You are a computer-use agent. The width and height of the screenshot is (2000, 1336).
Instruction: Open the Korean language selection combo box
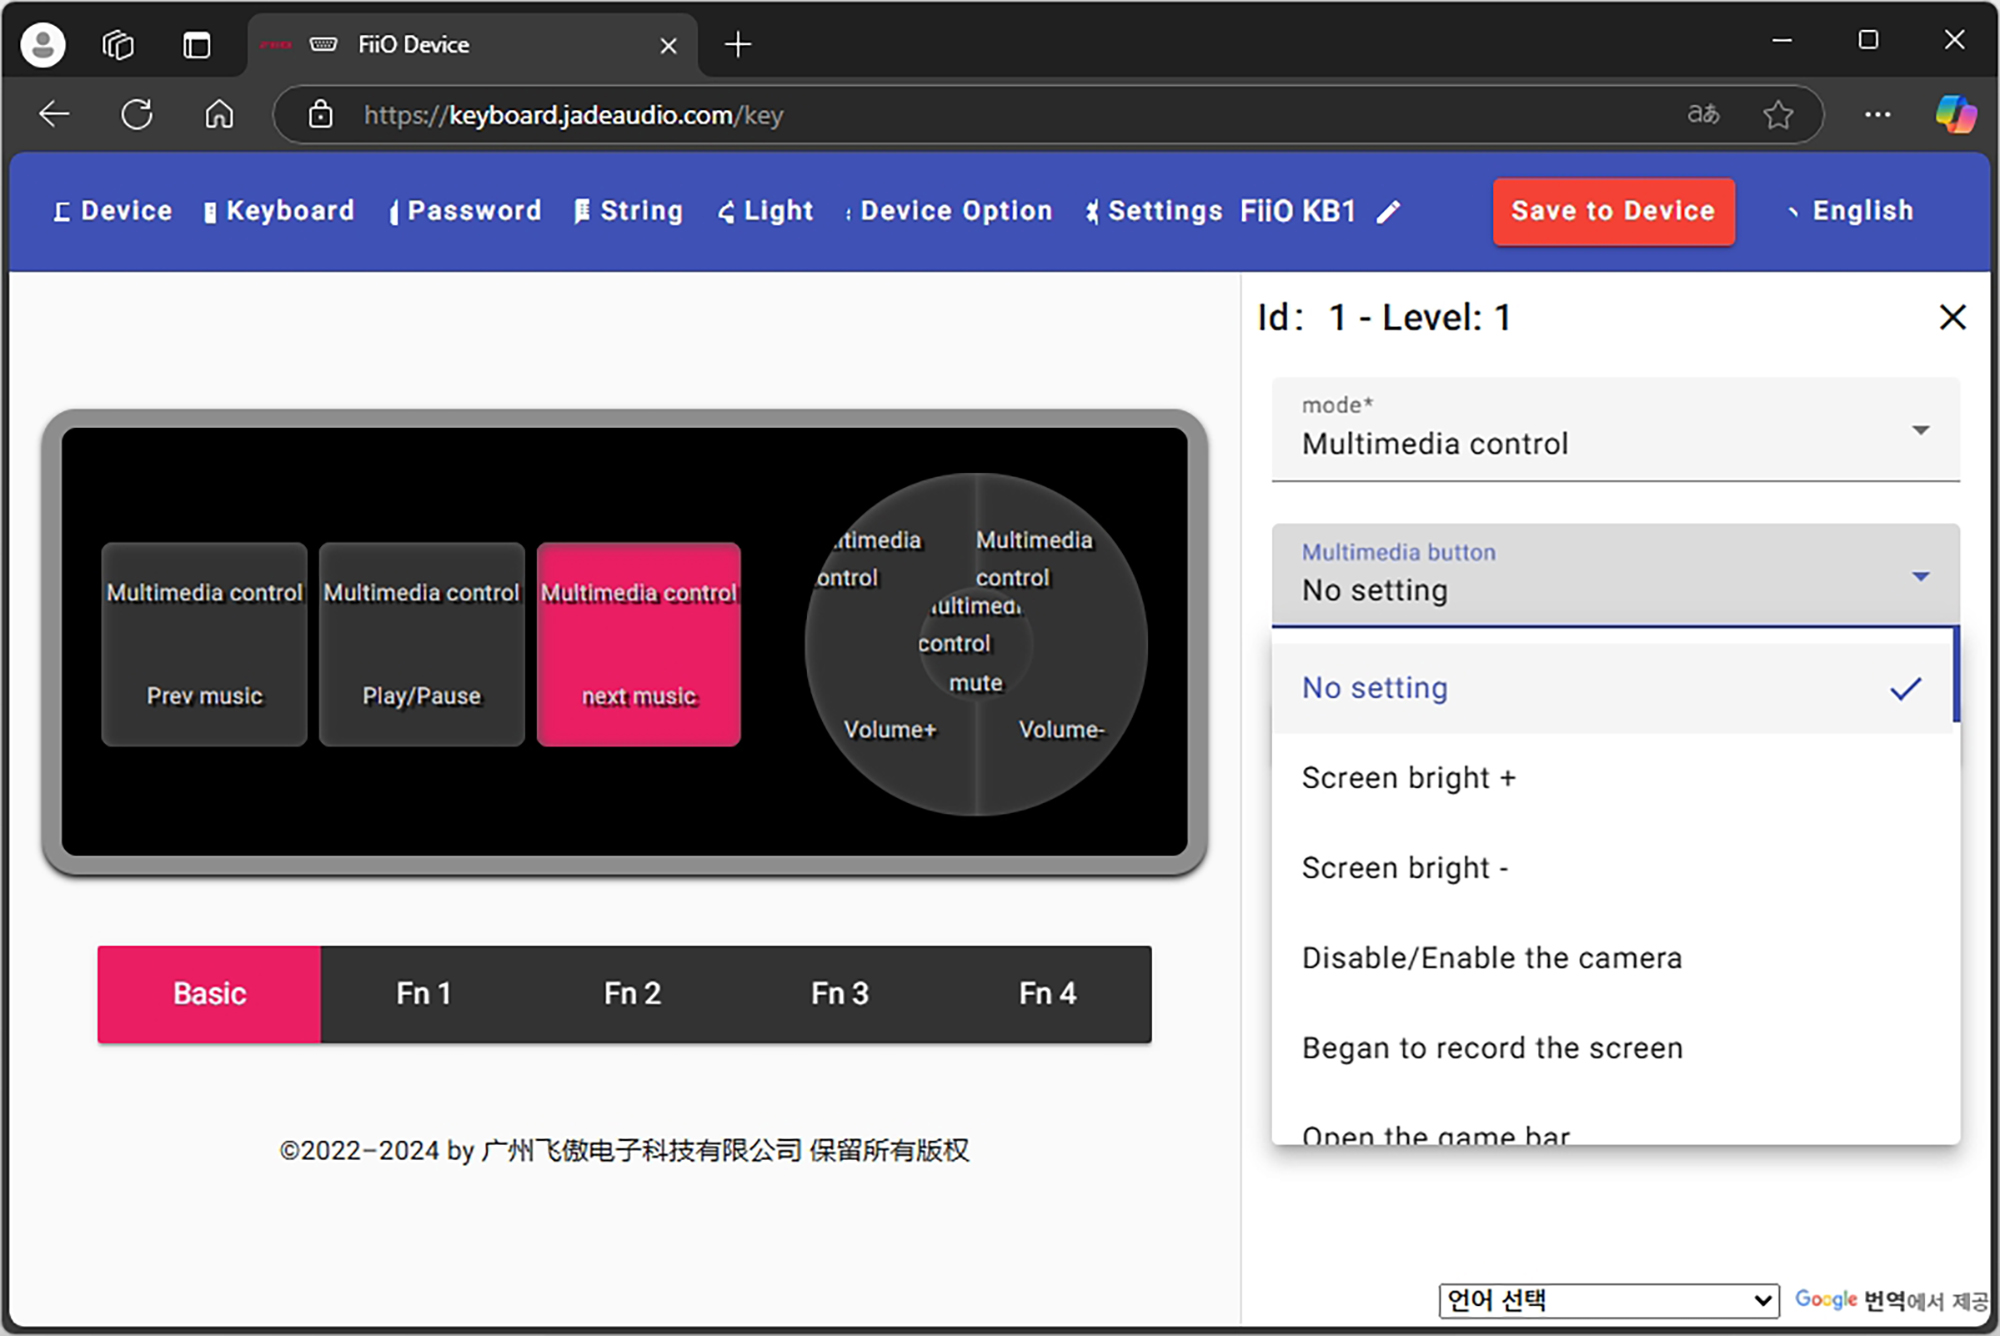(1608, 1300)
